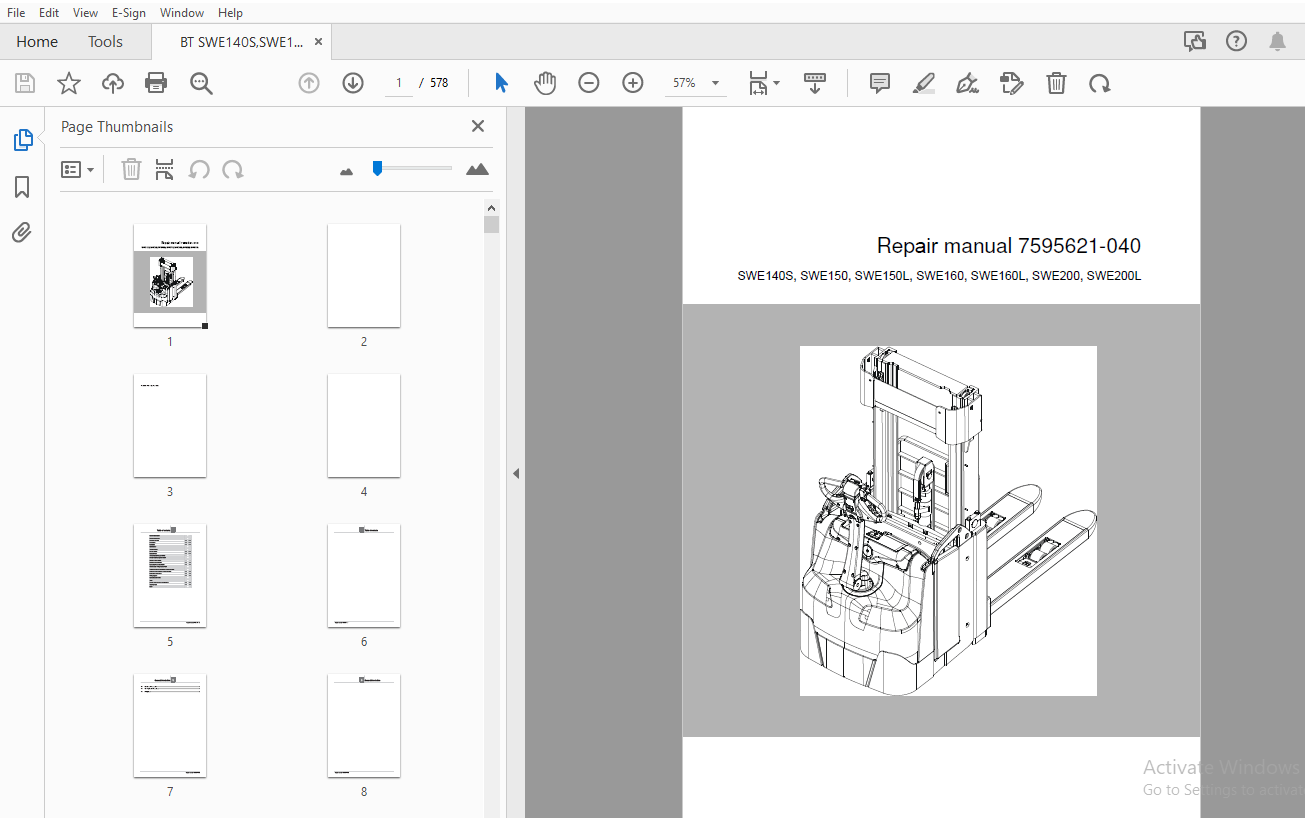Open the File menu
Screen dimensions: 1305x818
pyautogui.click(x=16, y=12)
